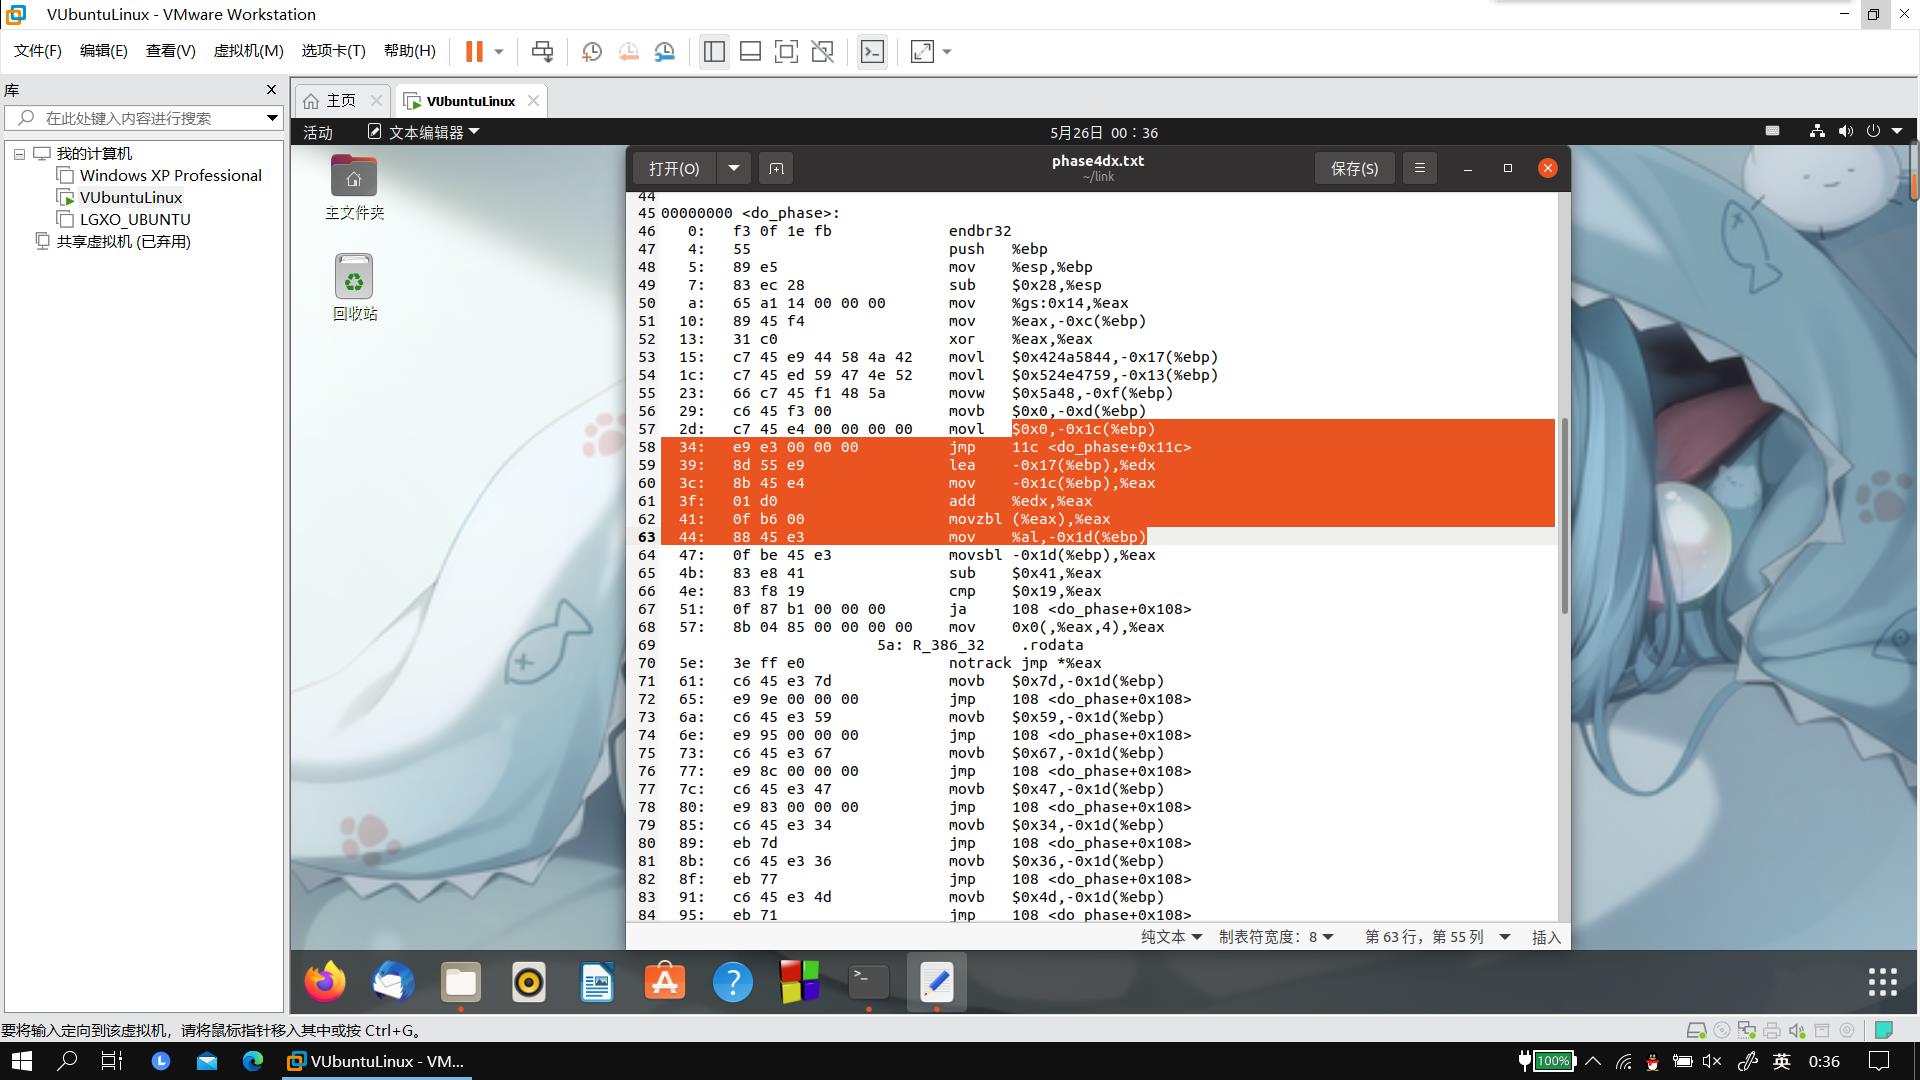Image resolution: width=1920 pixels, height=1080 pixels.
Task: Create a new document tab
Action: [x=776, y=168]
